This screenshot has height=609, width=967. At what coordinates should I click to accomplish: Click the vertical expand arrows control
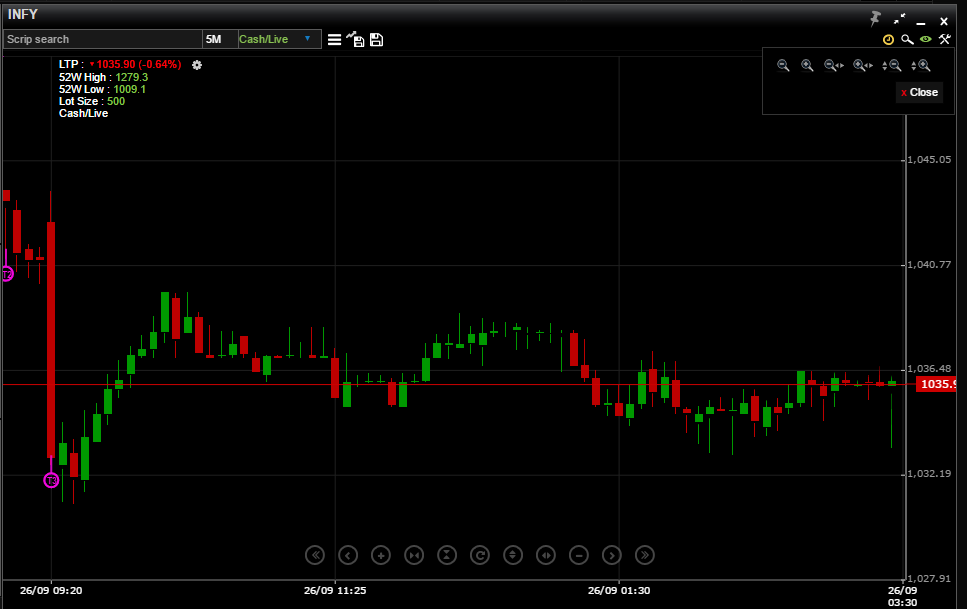click(x=513, y=555)
